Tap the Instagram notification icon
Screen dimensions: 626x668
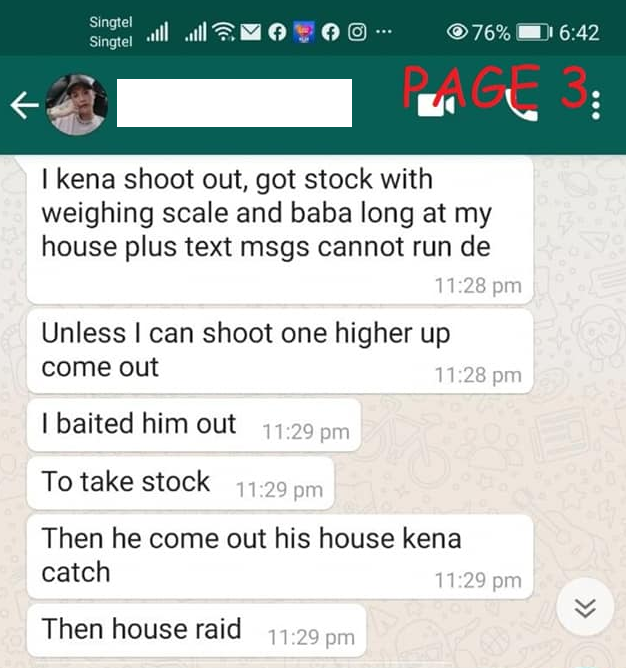coord(357,32)
